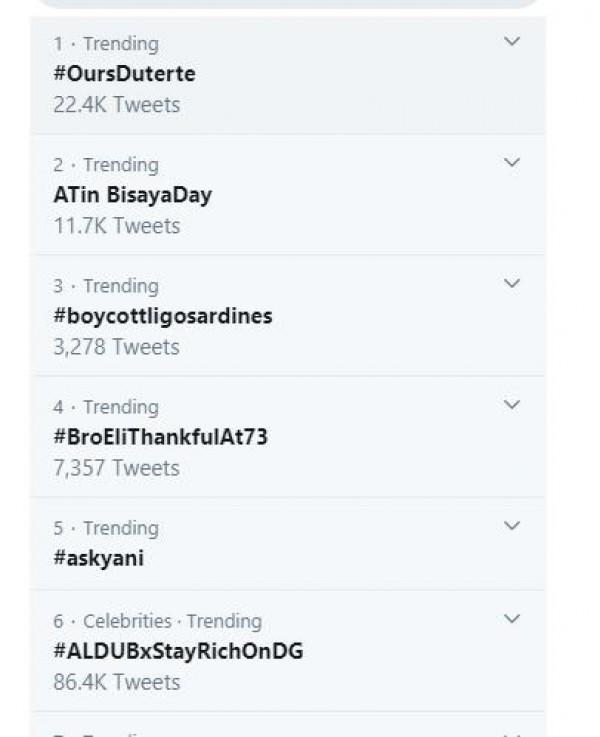Click the "5 · Trending" rank label
Image resolution: width=600 pixels, height=737 pixels.
coord(106,528)
